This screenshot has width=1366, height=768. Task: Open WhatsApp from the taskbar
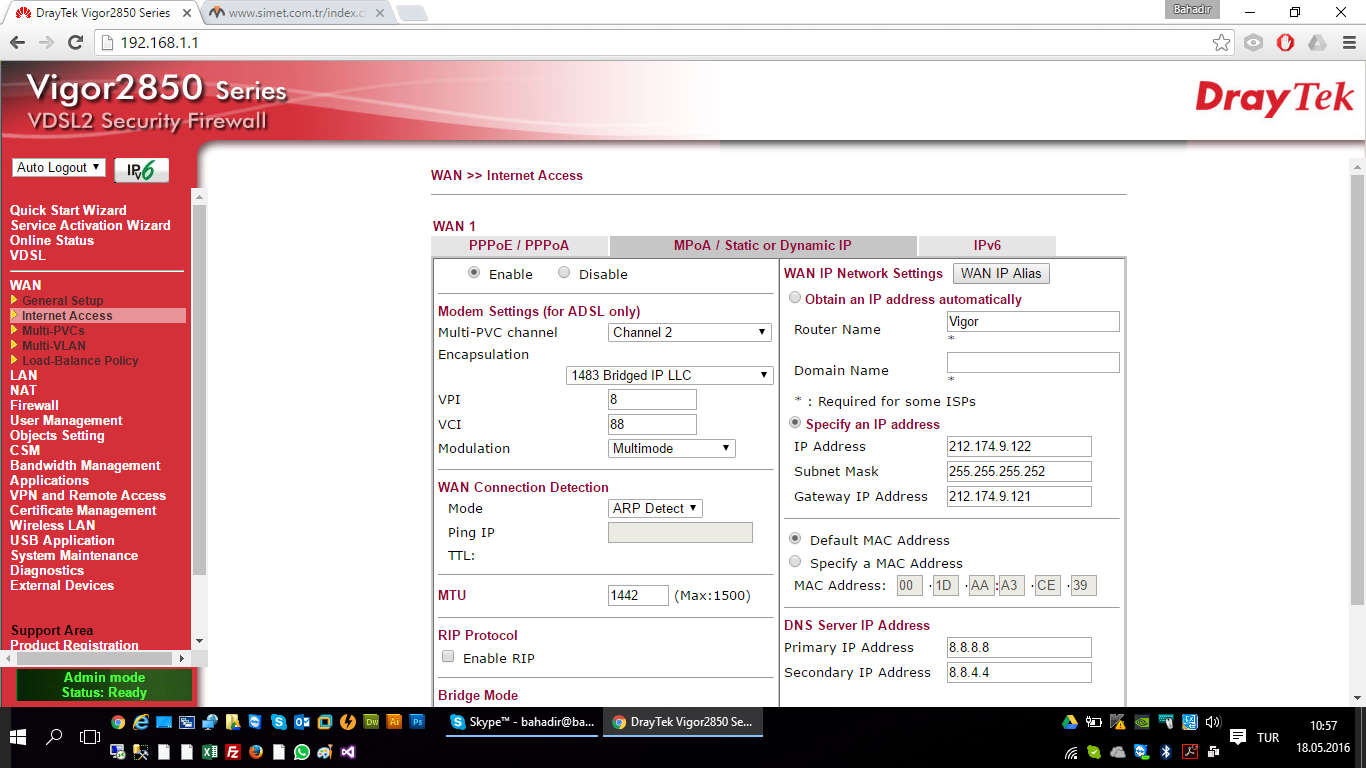click(x=302, y=751)
